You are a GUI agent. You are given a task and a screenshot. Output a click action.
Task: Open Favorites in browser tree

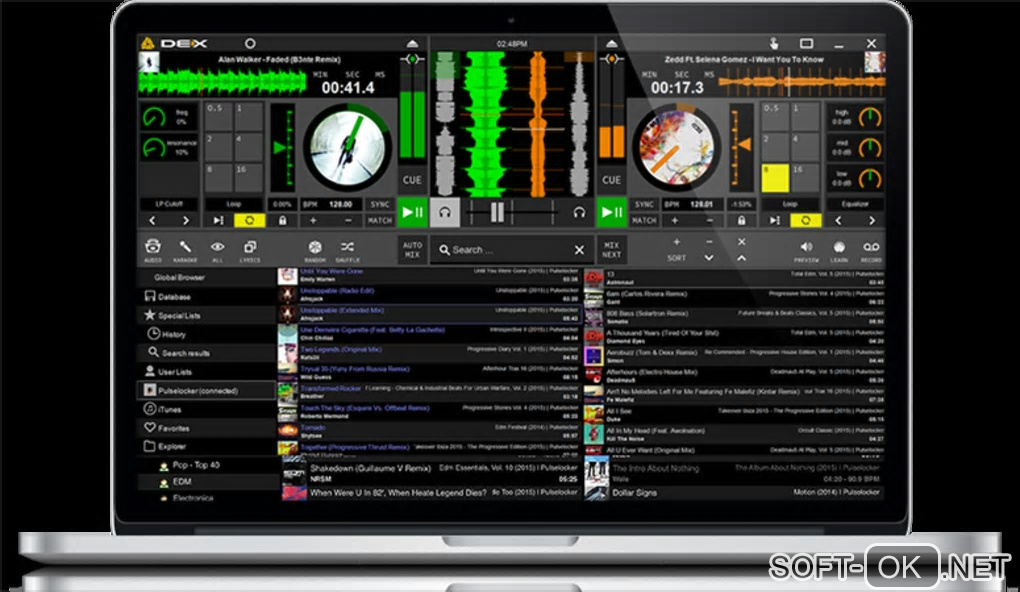(x=206, y=428)
